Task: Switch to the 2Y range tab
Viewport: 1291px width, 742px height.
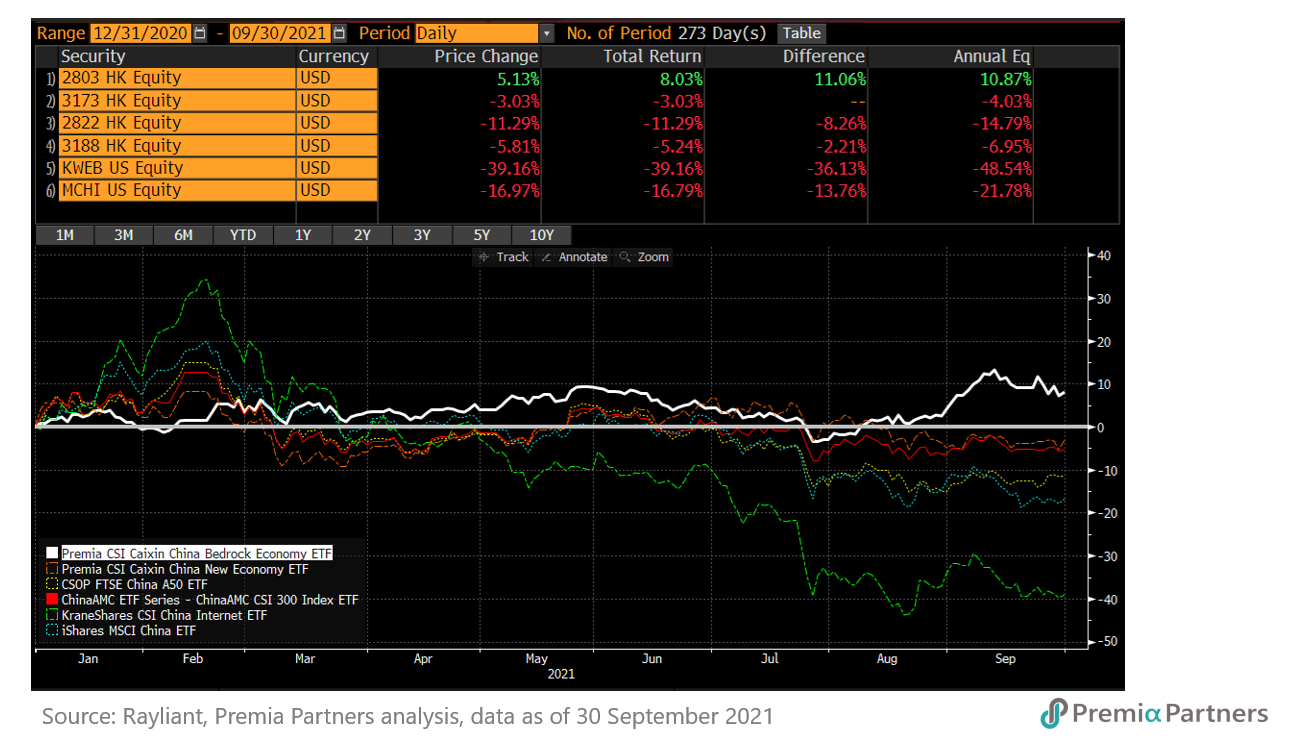Action: [x=362, y=235]
